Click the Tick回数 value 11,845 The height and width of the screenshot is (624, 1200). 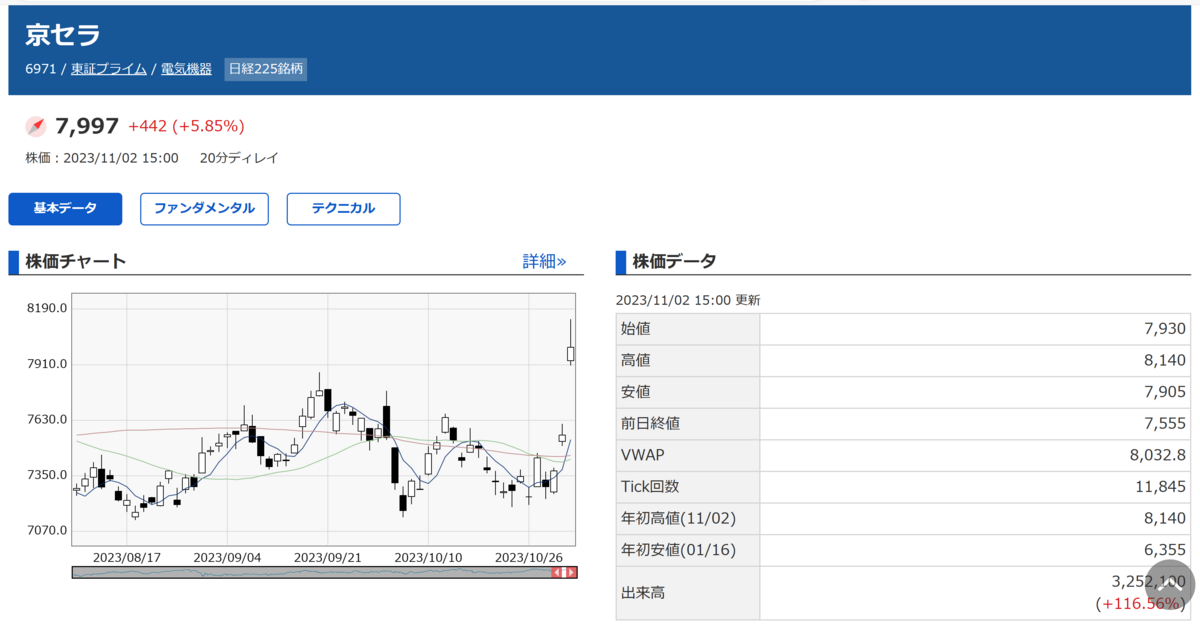tap(1161, 487)
